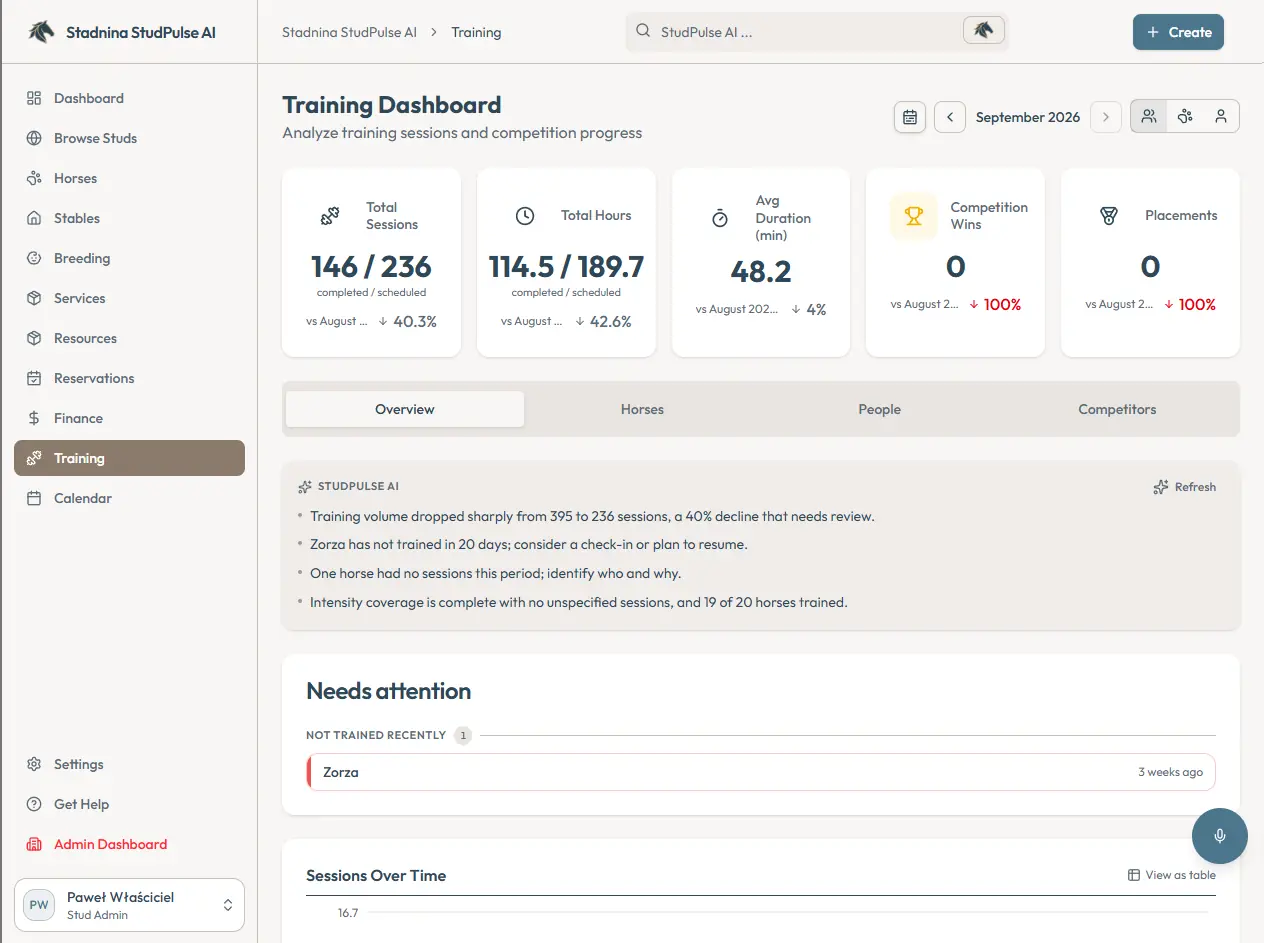
Task: Click the Sessions Over Time chart title
Action: tap(376, 875)
